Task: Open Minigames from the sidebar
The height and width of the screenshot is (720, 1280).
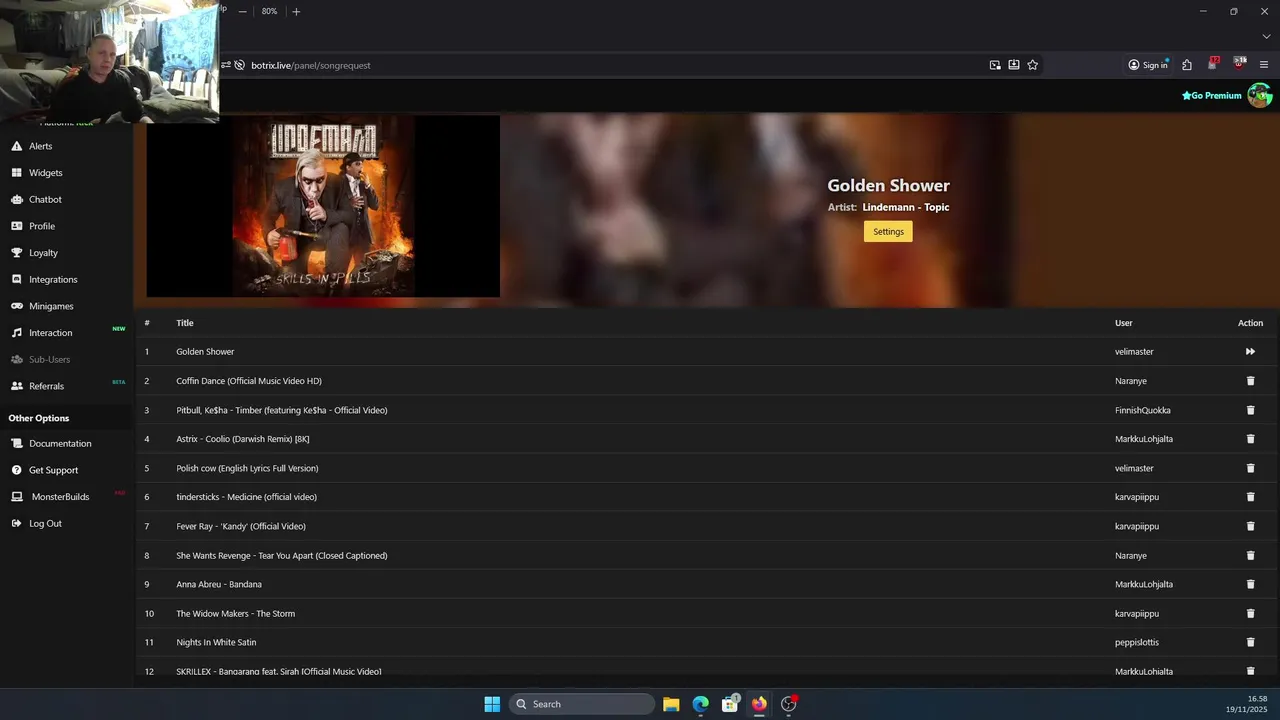Action: coord(50,306)
